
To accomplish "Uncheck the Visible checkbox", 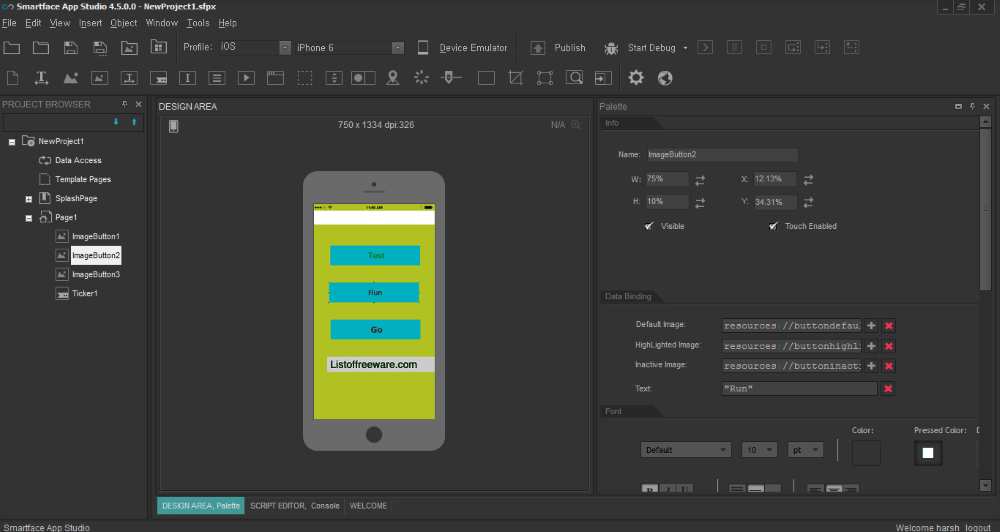I will tap(649, 226).
